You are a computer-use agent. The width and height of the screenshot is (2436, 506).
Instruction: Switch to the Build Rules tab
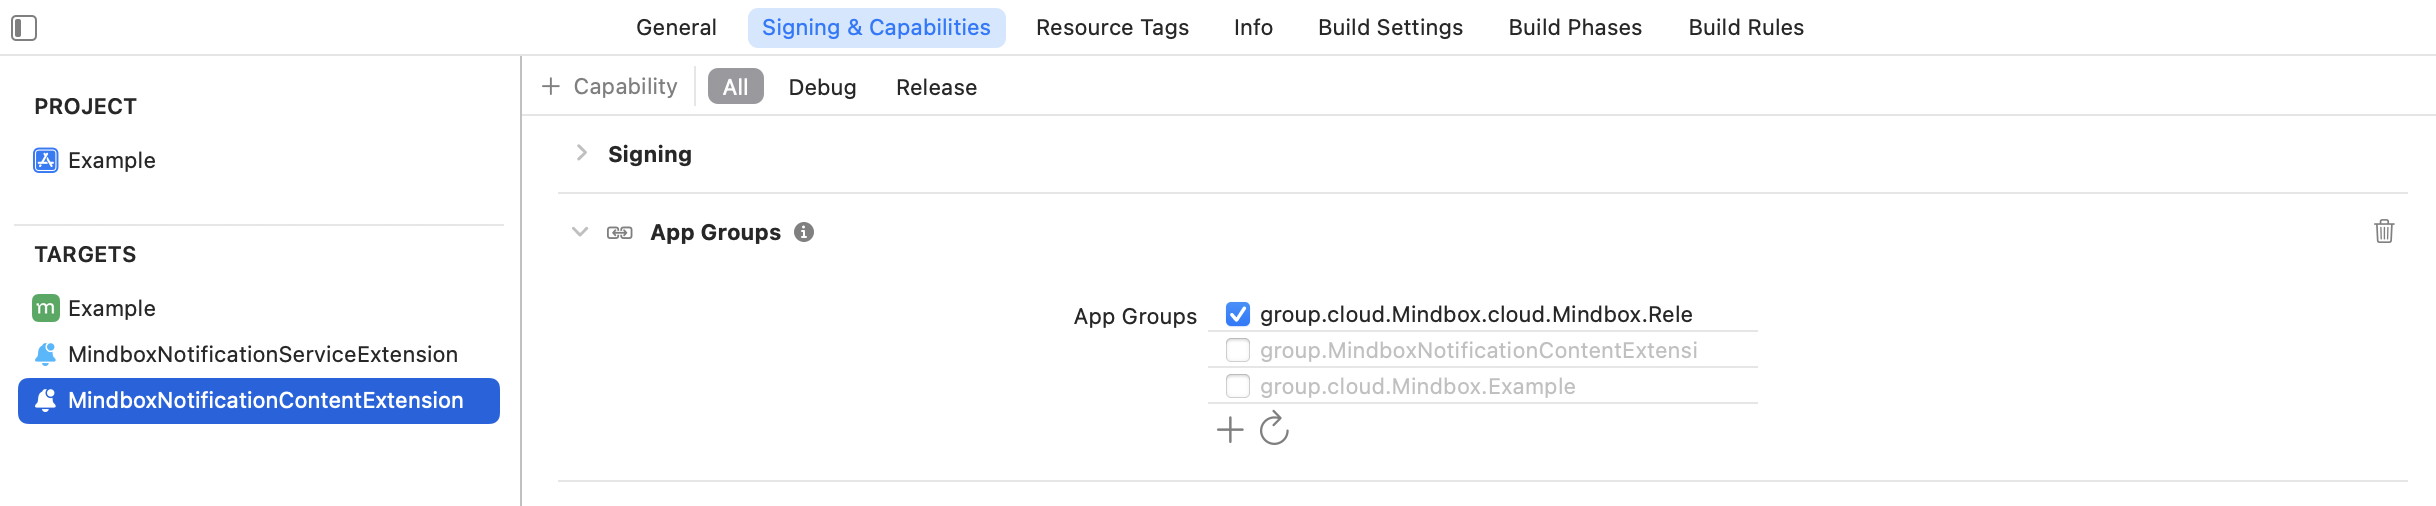pyautogui.click(x=1746, y=28)
